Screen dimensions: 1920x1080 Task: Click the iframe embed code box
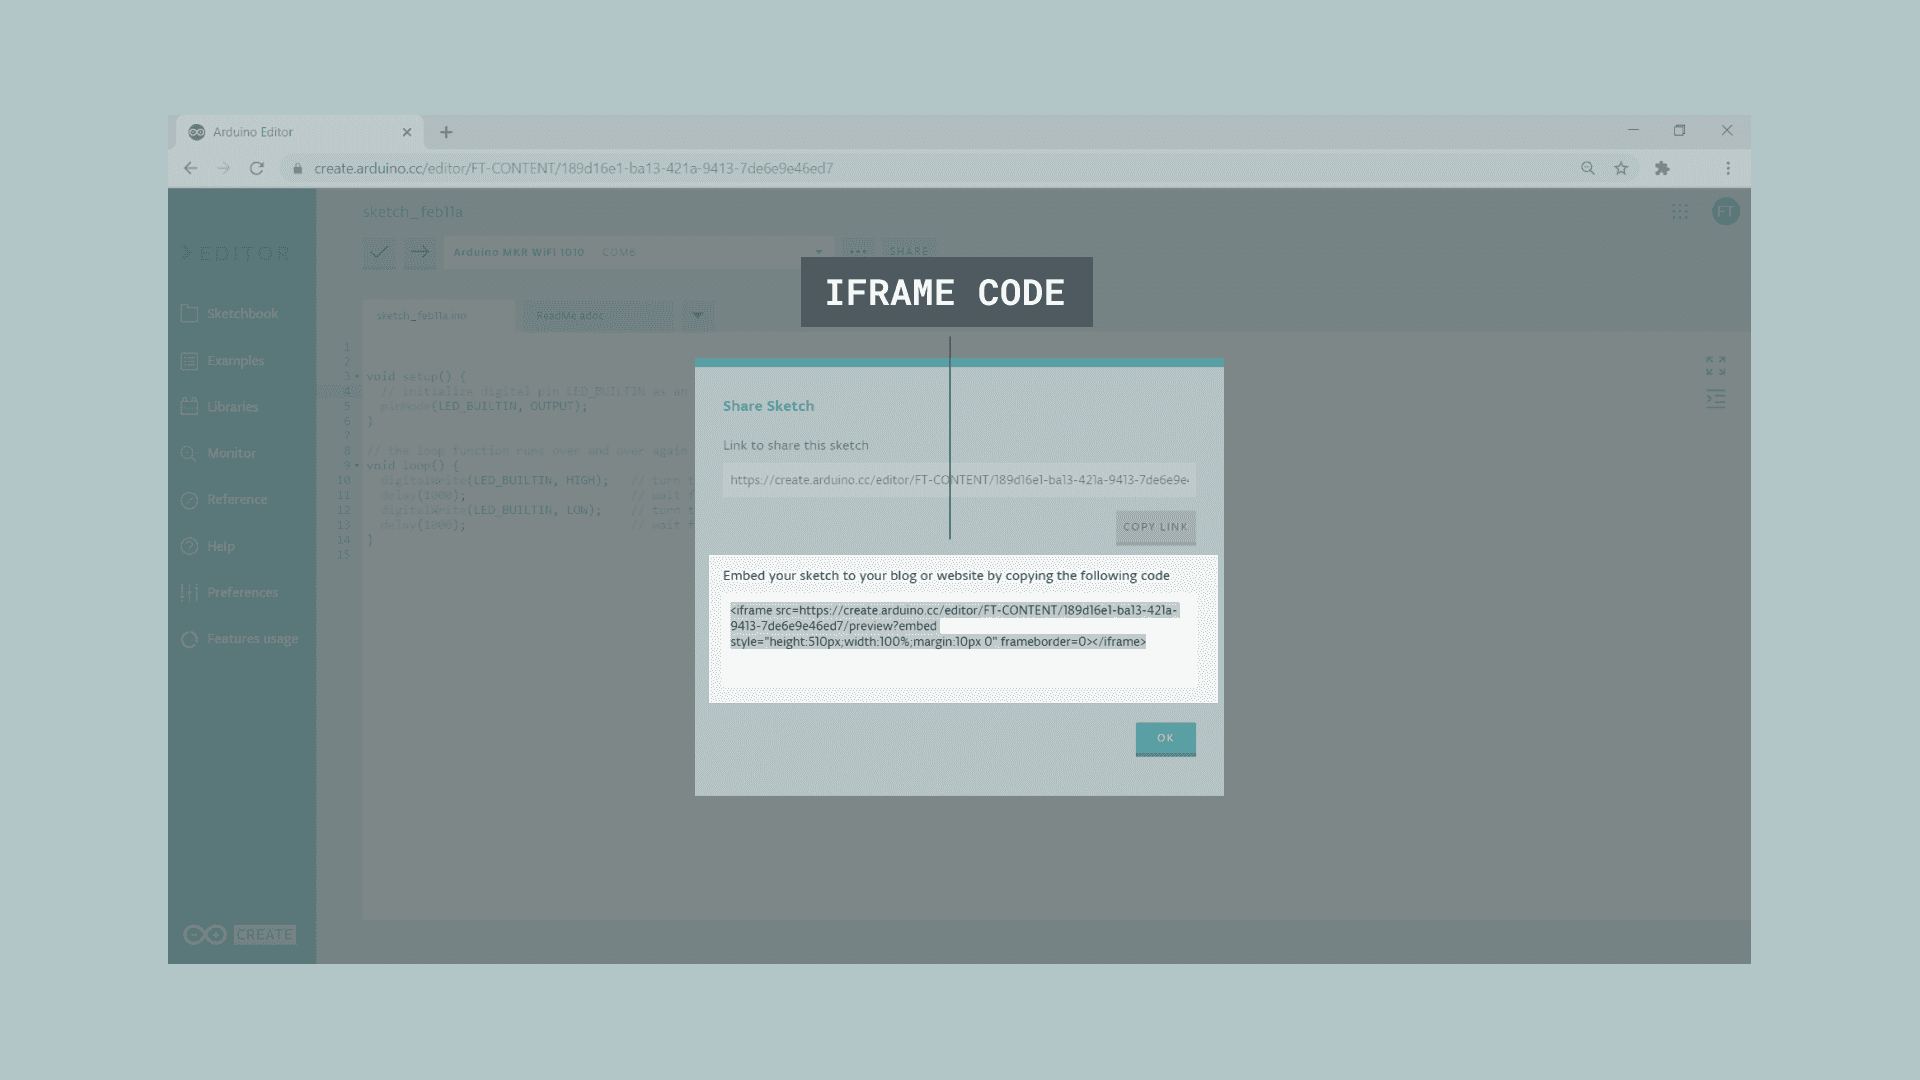pos(958,640)
